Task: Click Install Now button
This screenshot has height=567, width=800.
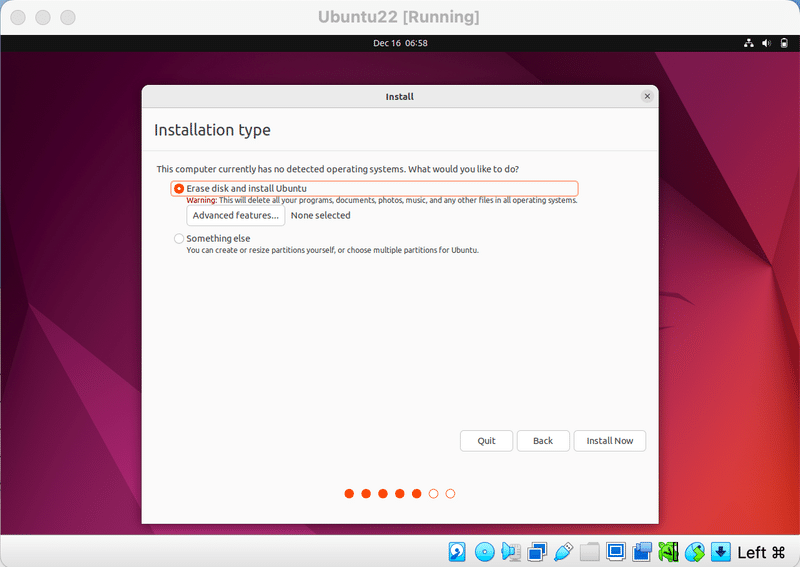Action: [x=610, y=441]
